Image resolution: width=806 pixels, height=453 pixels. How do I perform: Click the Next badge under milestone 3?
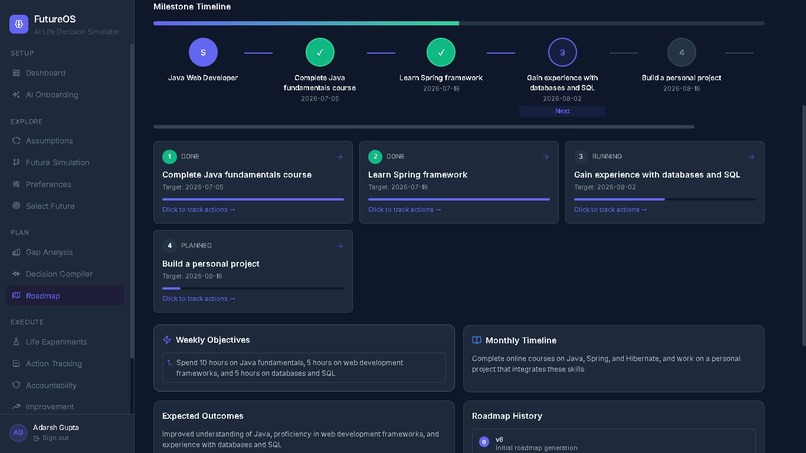tap(562, 111)
